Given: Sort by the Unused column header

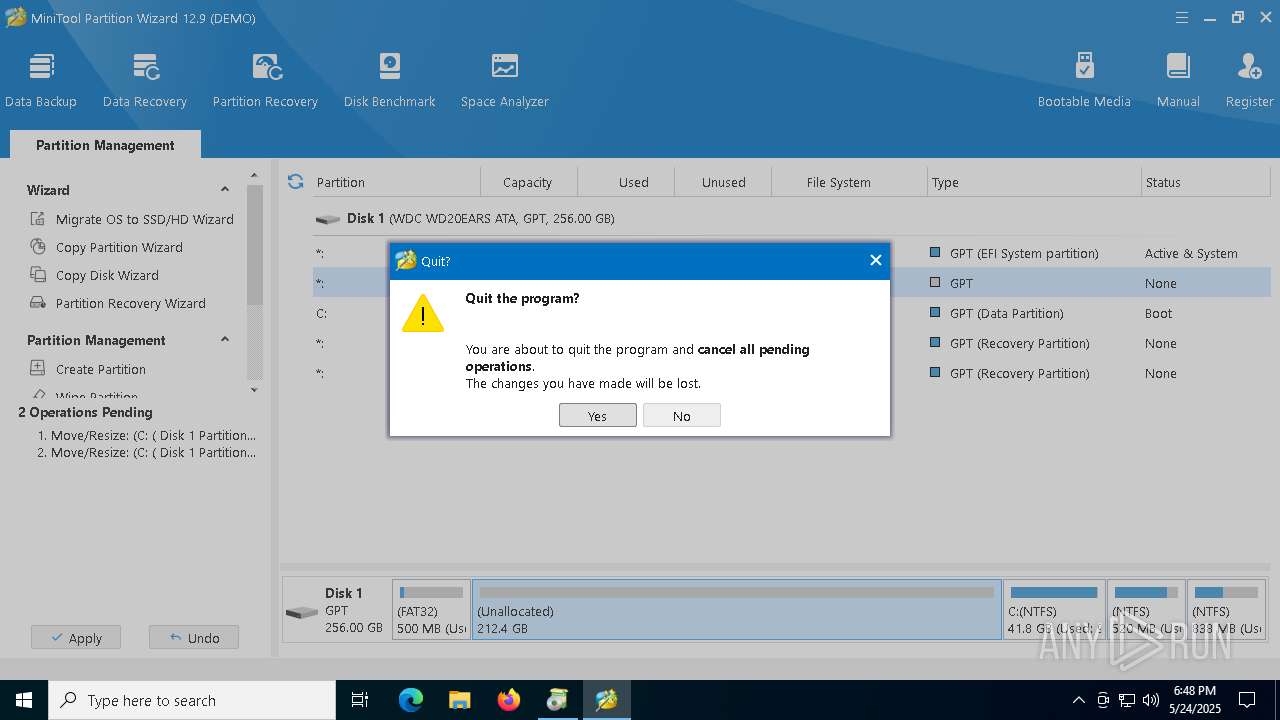Looking at the screenshot, I should [x=724, y=182].
